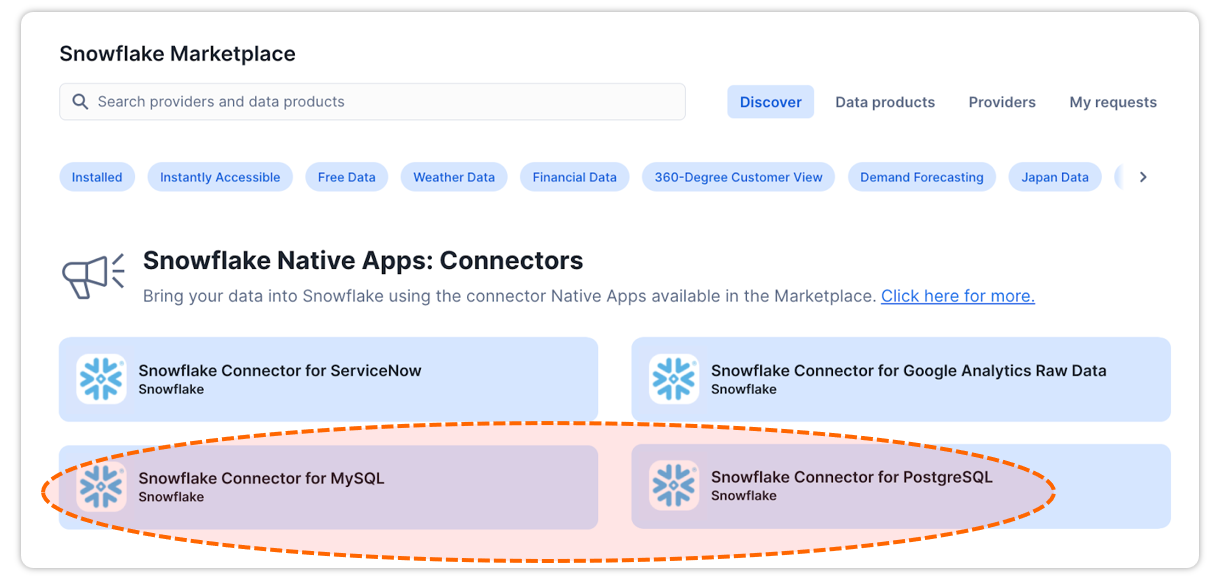Choose the Weather Data filter chip
This screenshot has height=581, width=1216.
pyautogui.click(x=454, y=177)
